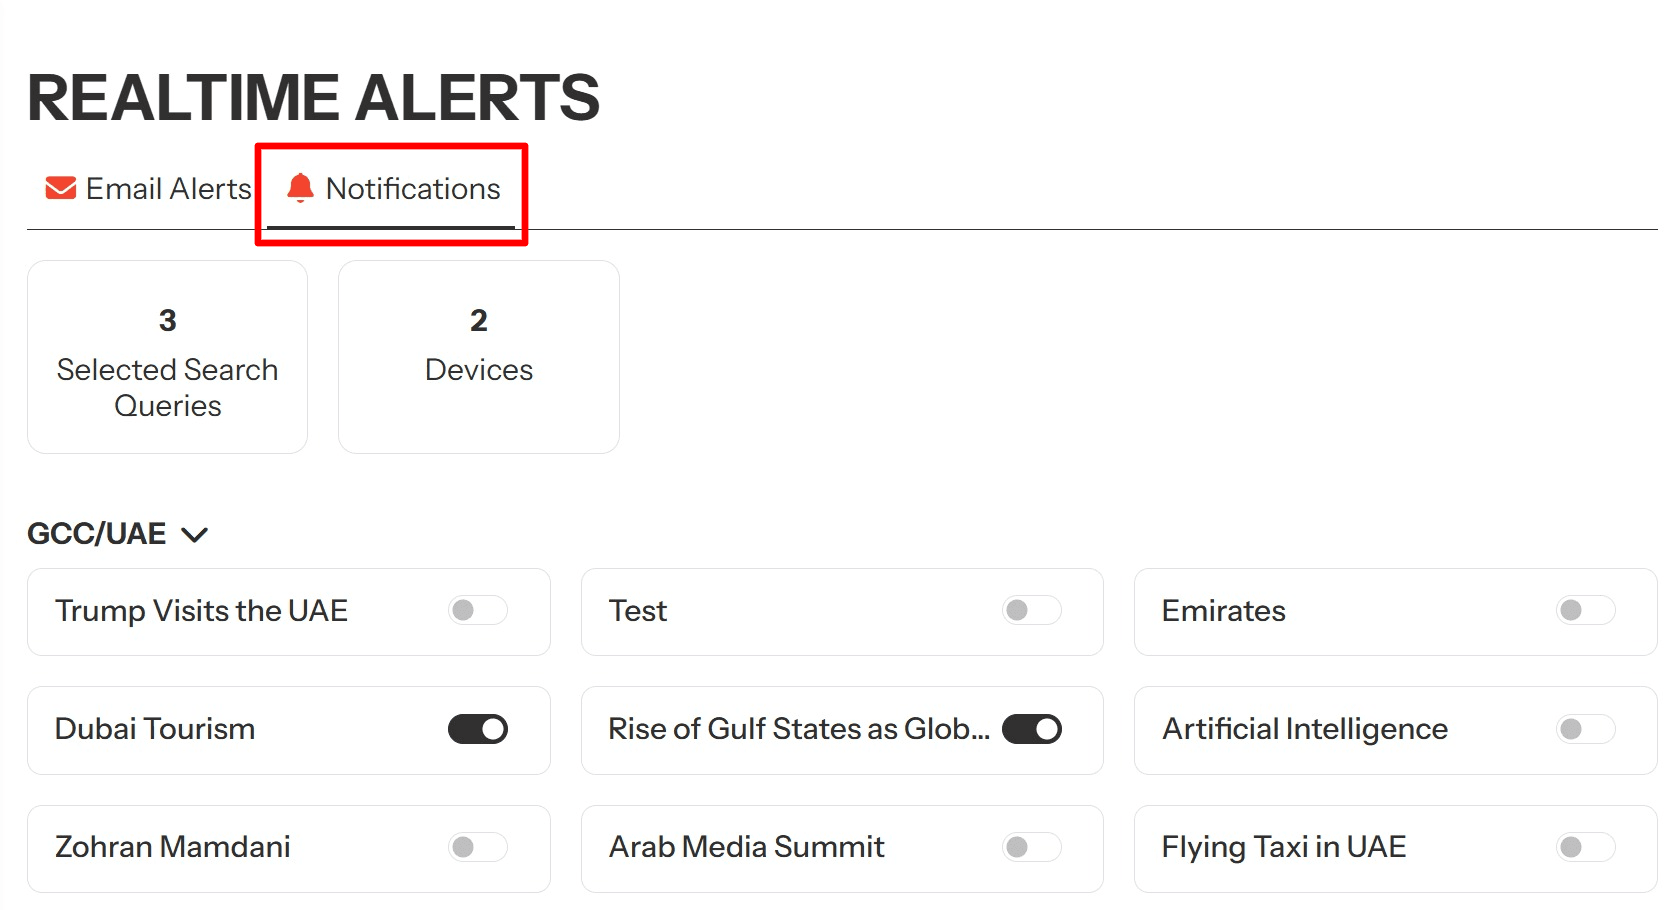Toggle on Zohran Mamdani notifications
The width and height of the screenshot is (1672, 910).
478,847
